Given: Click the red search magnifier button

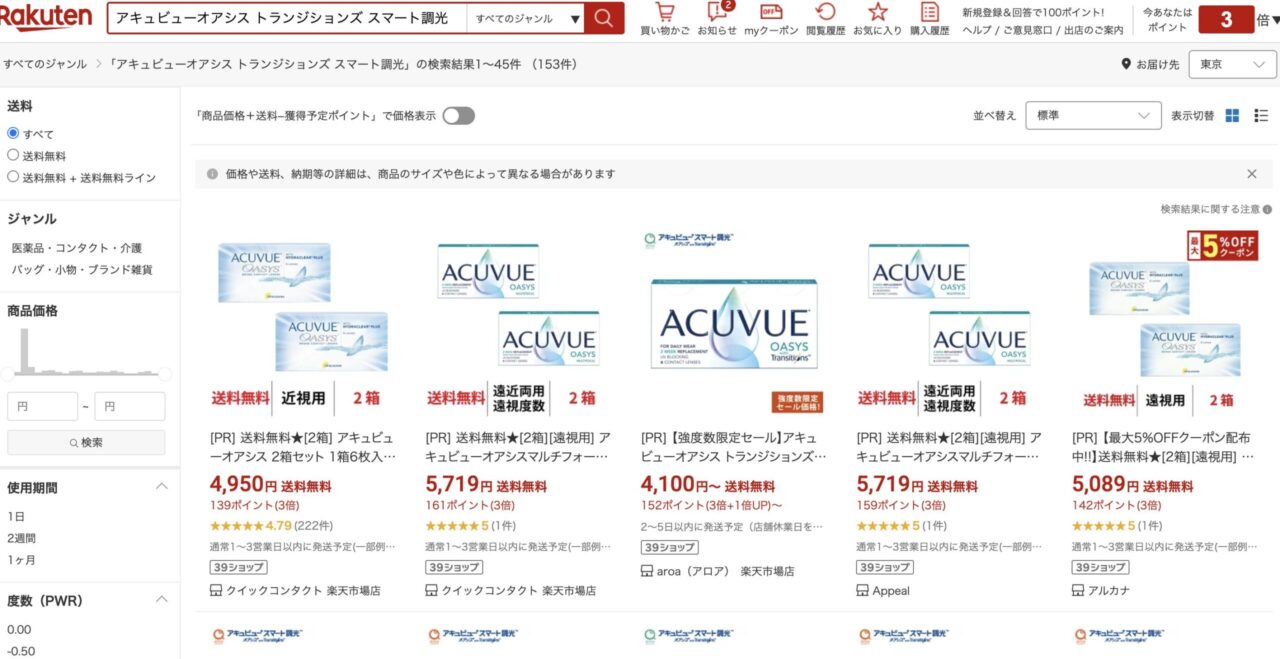Looking at the screenshot, I should tap(604, 18).
